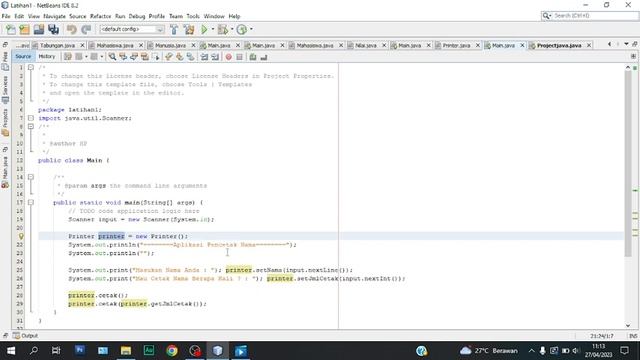Image resolution: width=640 pixels, height=360 pixels.
Task: Click the Save All toolbar icon
Action: click(53, 29)
